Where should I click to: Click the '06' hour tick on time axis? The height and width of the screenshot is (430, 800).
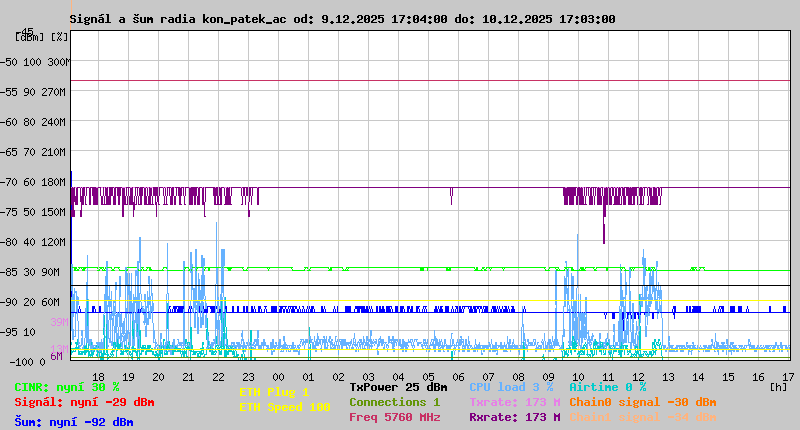pyautogui.click(x=458, y=377)
